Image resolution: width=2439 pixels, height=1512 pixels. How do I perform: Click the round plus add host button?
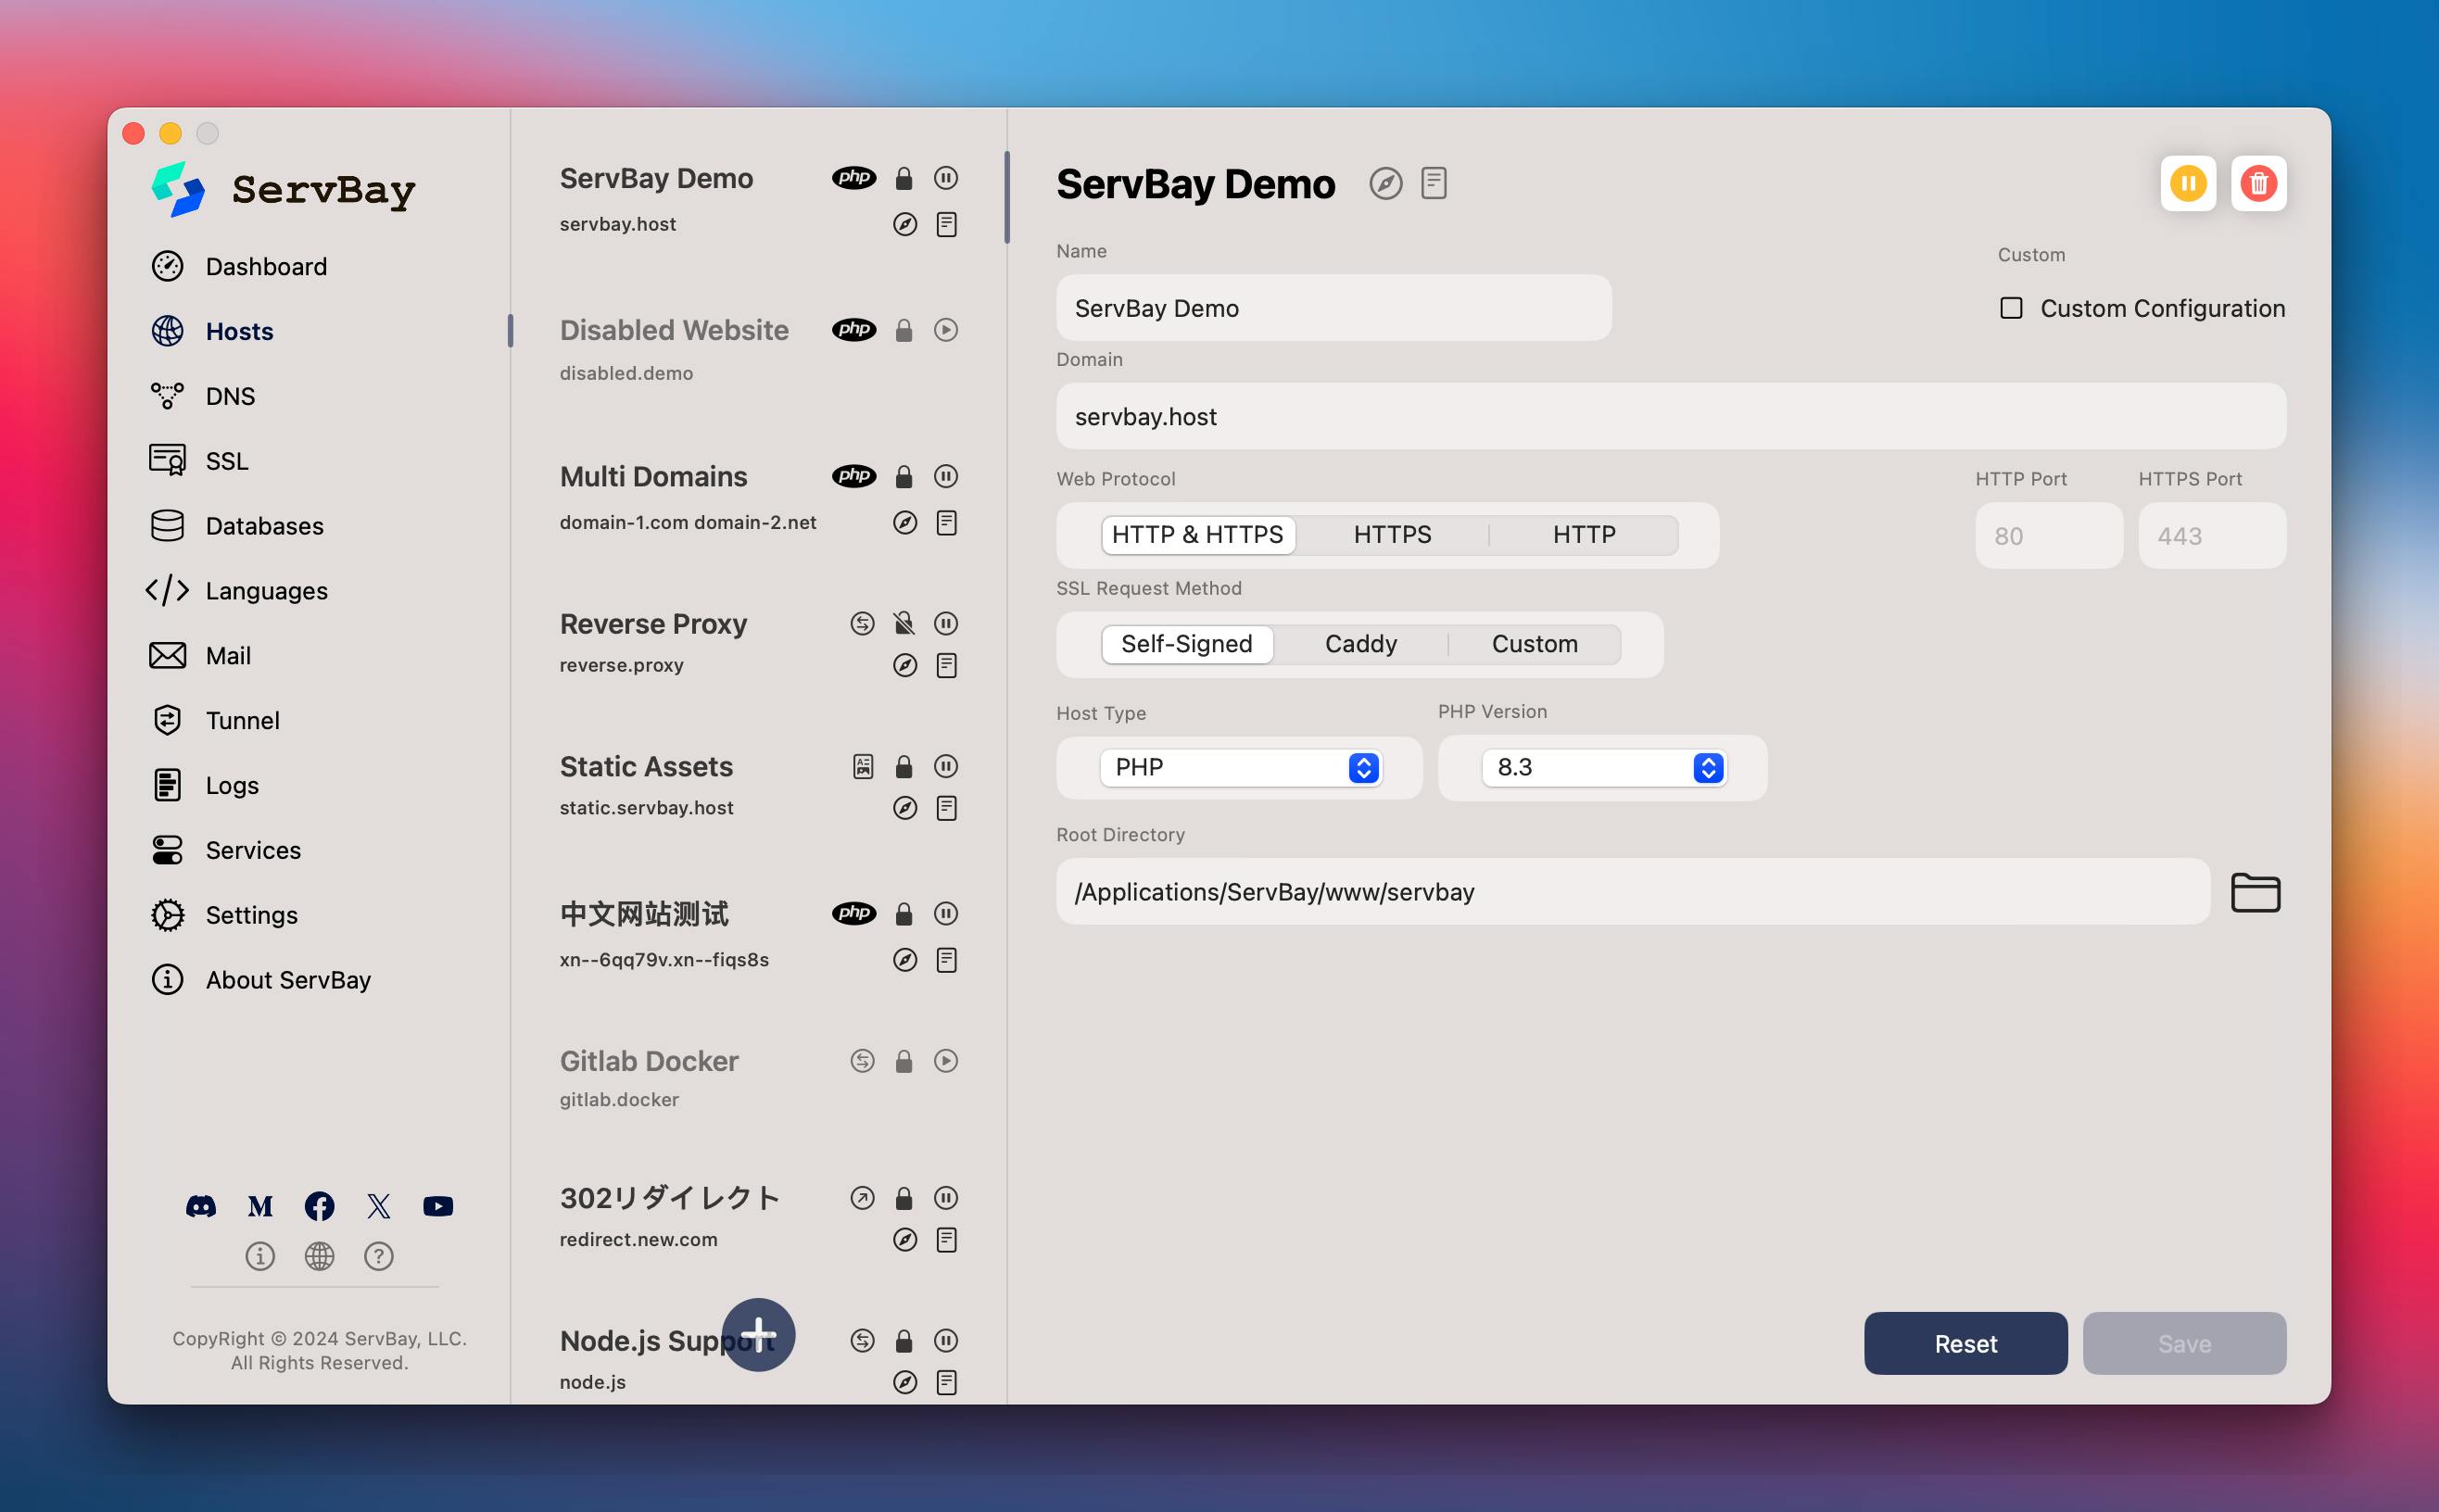pos(758,1334)
